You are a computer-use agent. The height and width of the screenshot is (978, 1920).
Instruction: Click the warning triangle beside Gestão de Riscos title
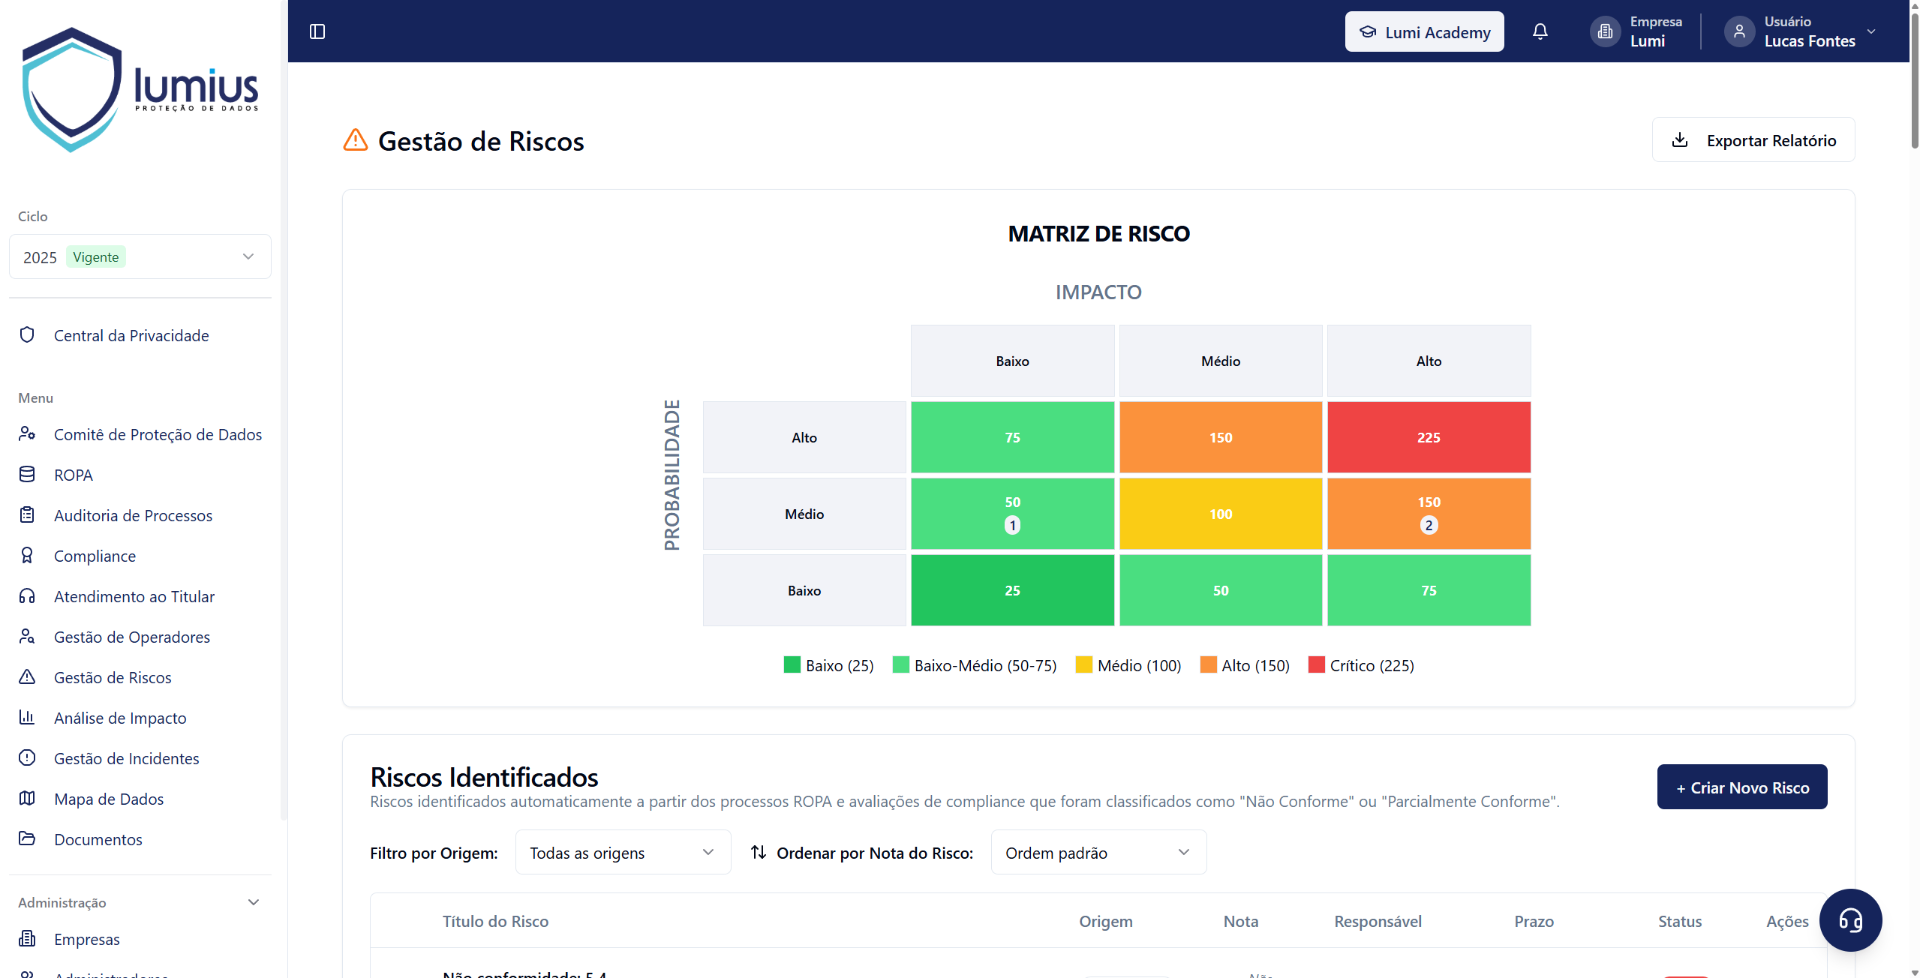click(x=355, y=140)
